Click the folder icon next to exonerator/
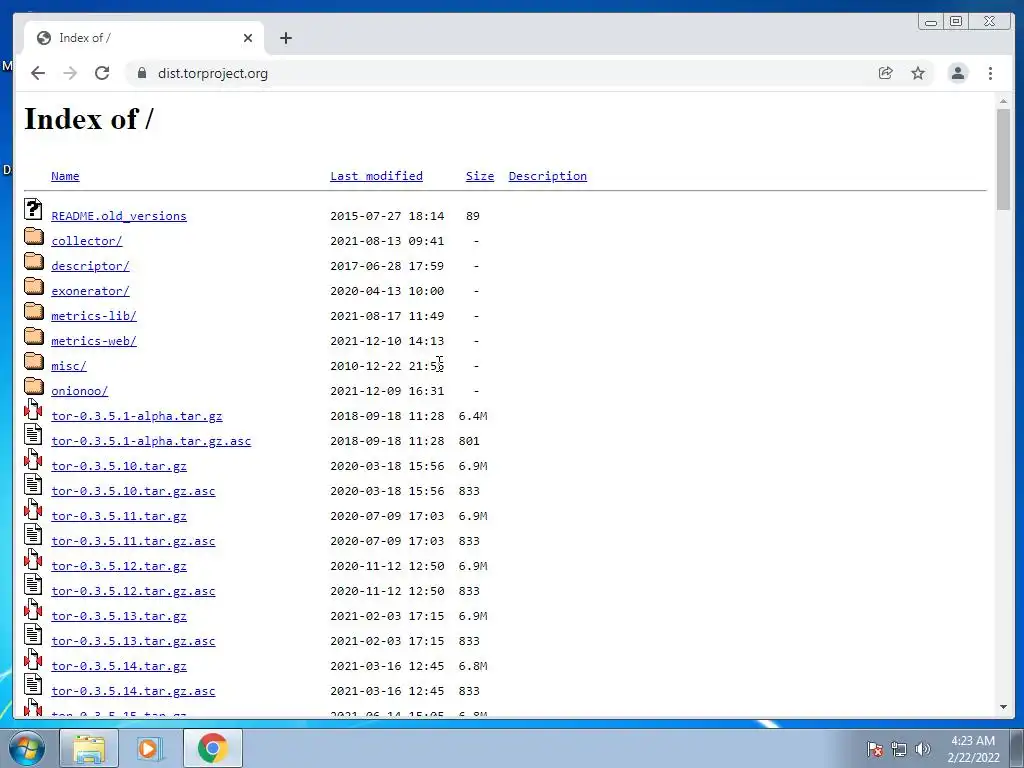 pyautogui.click(x=33, y=286)
